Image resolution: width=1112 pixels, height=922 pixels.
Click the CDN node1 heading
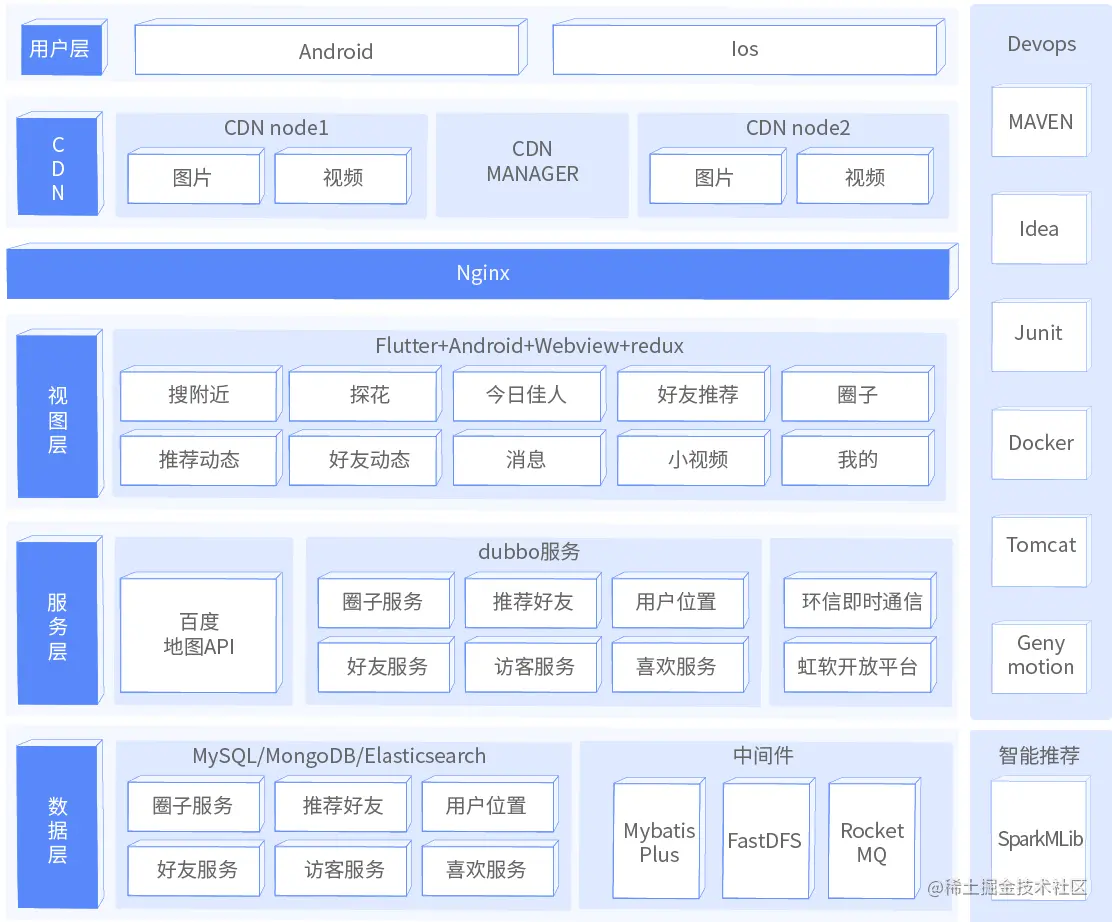276,128
